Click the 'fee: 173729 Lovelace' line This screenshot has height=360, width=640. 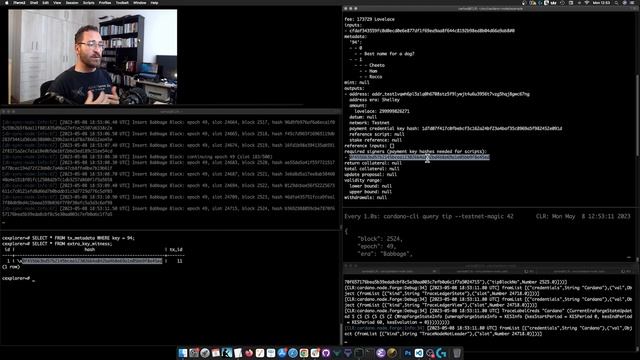point(369,19)
